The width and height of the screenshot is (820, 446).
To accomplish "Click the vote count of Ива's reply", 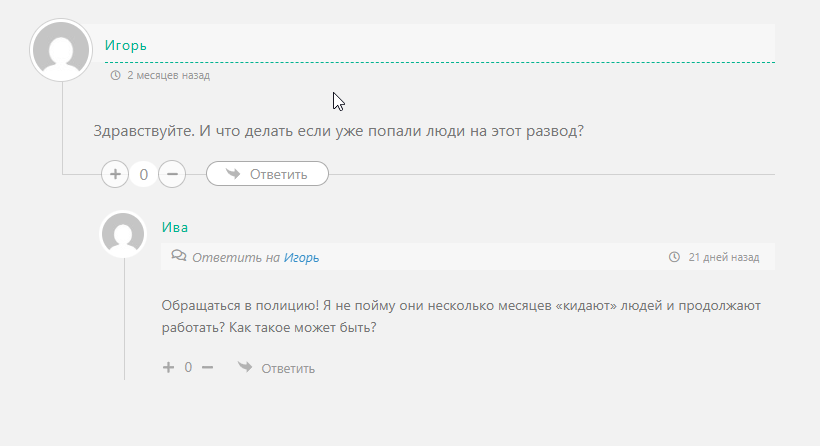I will pyautogui.click(x=188, y=367).
